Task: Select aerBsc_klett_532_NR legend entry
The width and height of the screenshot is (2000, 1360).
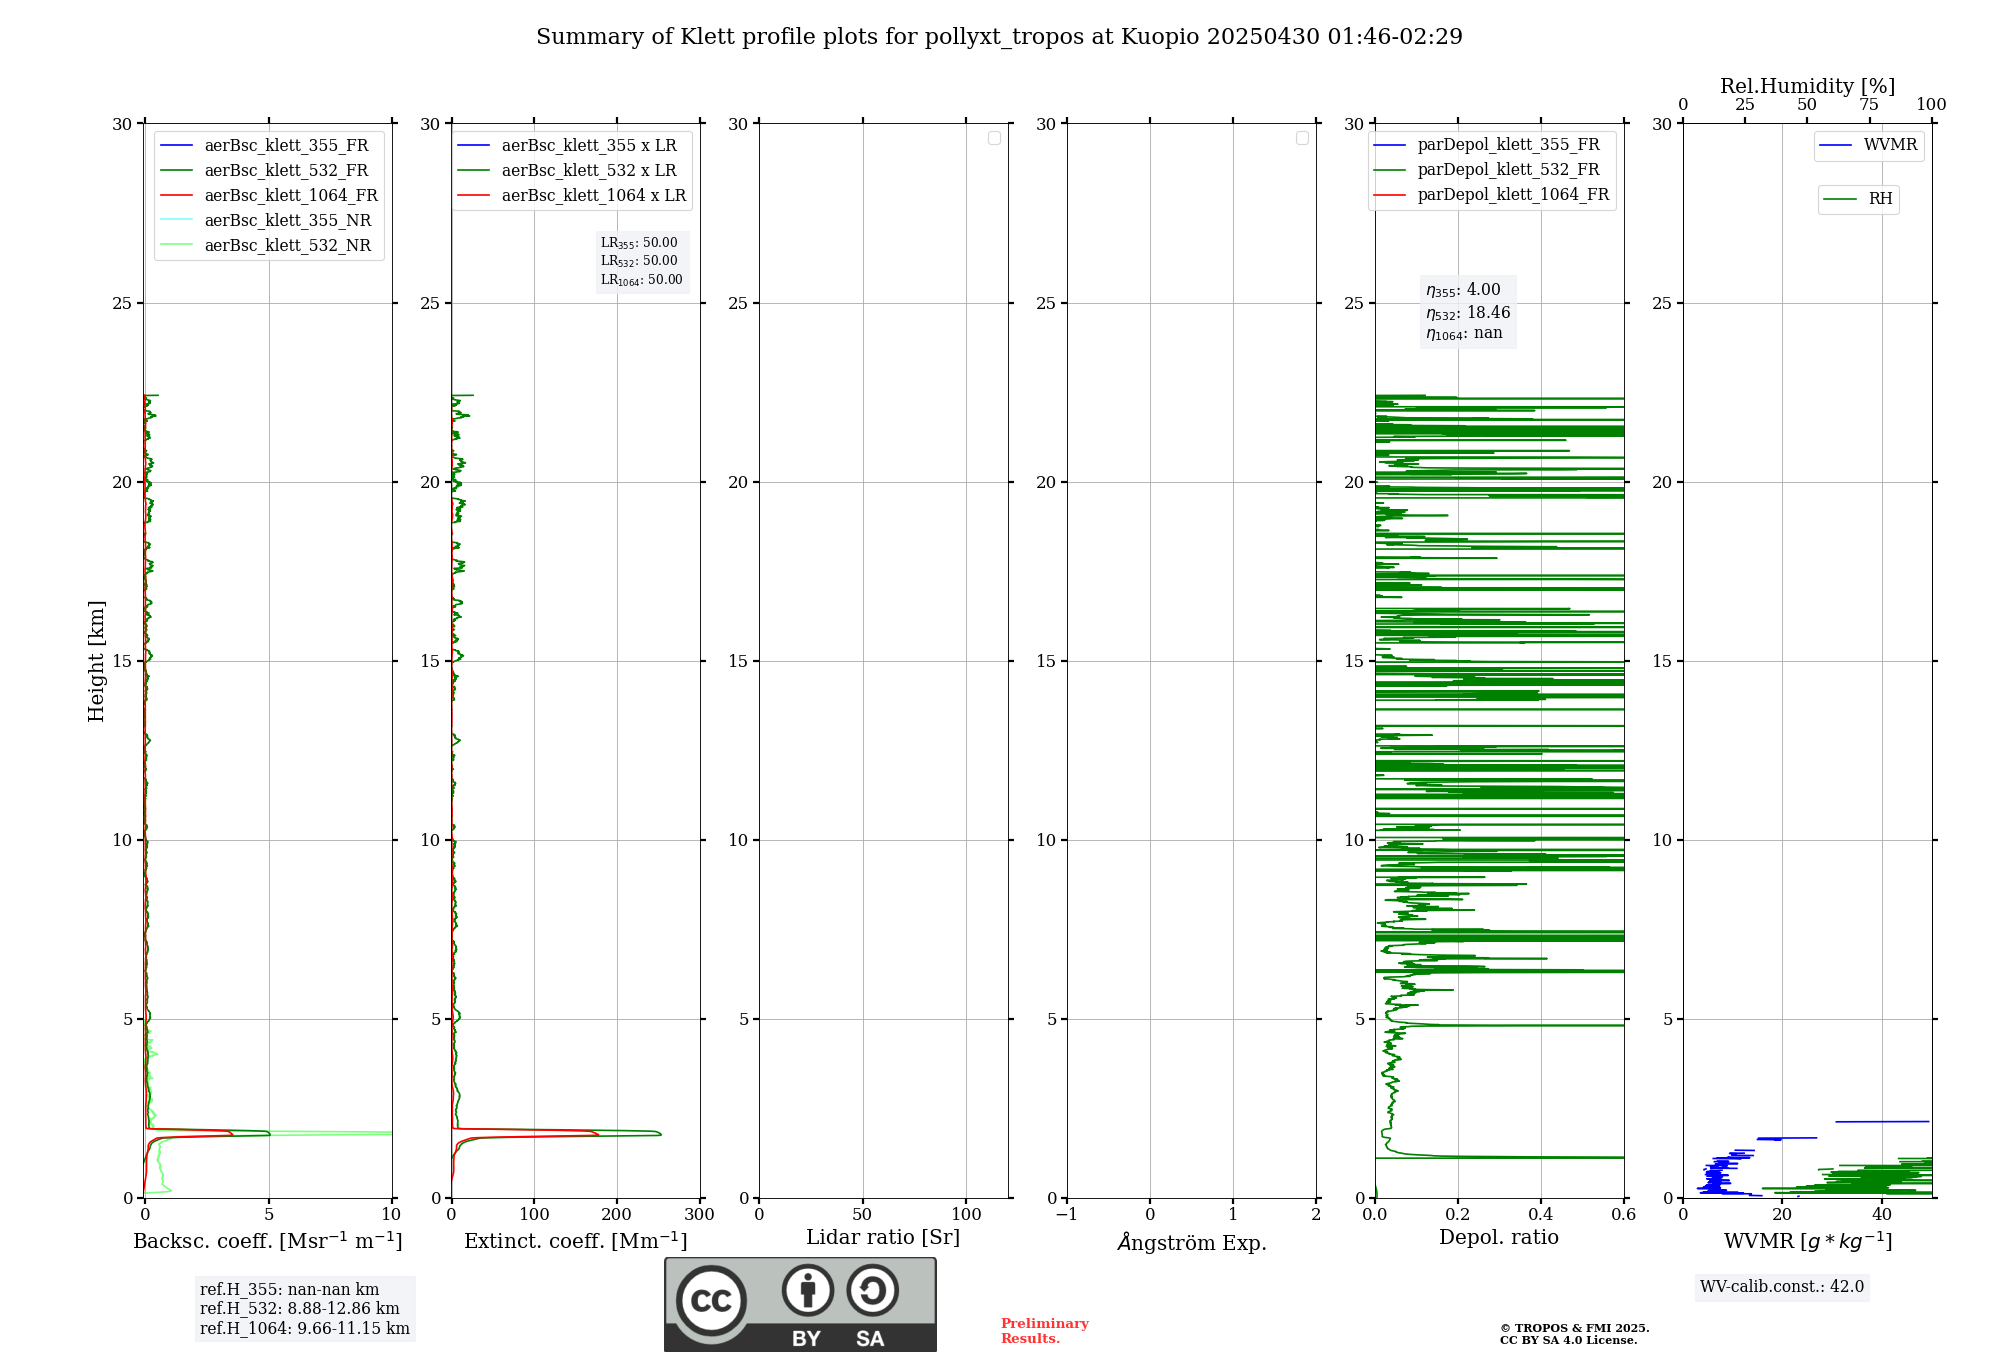Action: pyautogui.click(x=267, y=245)
